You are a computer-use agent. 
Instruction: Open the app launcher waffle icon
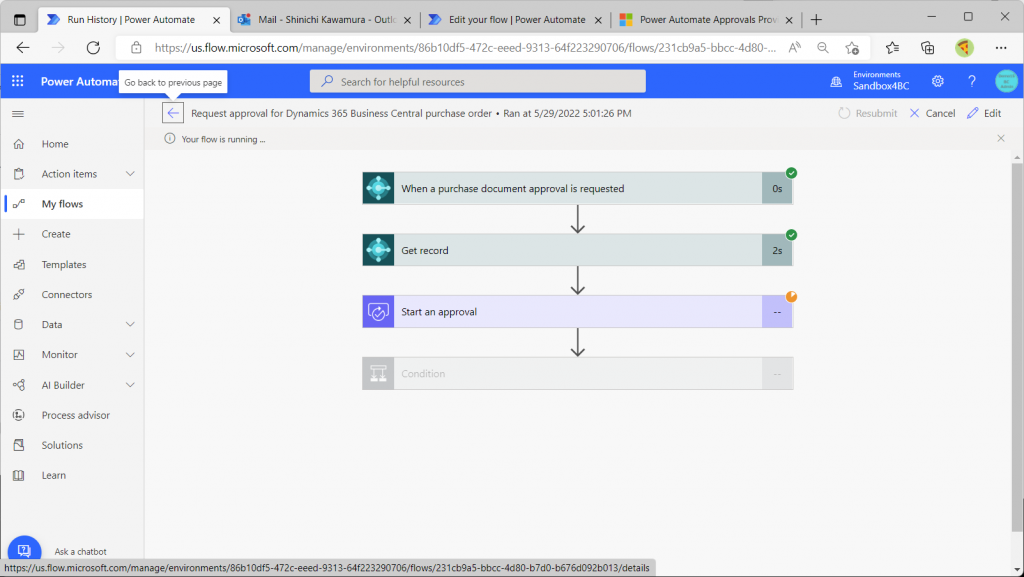point(18,81)
